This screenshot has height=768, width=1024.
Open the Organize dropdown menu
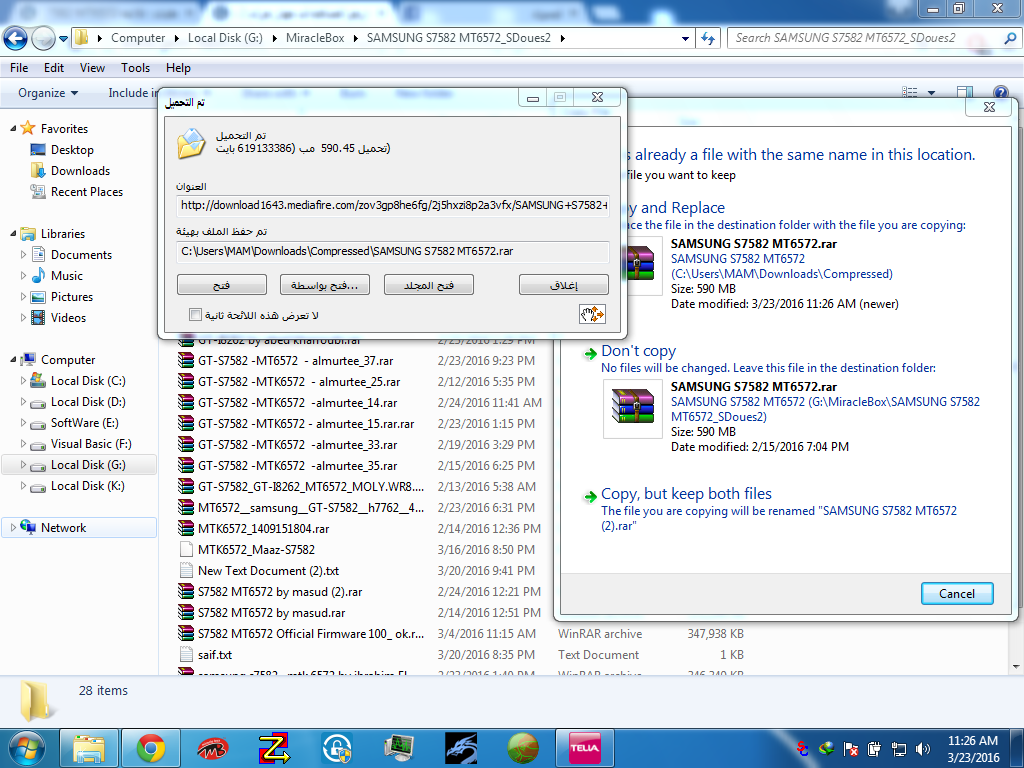[x=48, y=93]
